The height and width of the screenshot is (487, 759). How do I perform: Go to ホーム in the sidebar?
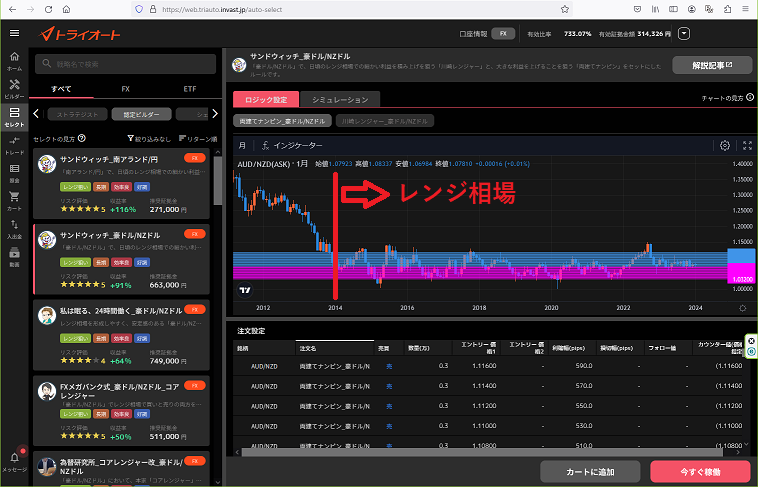pos(15,61)
